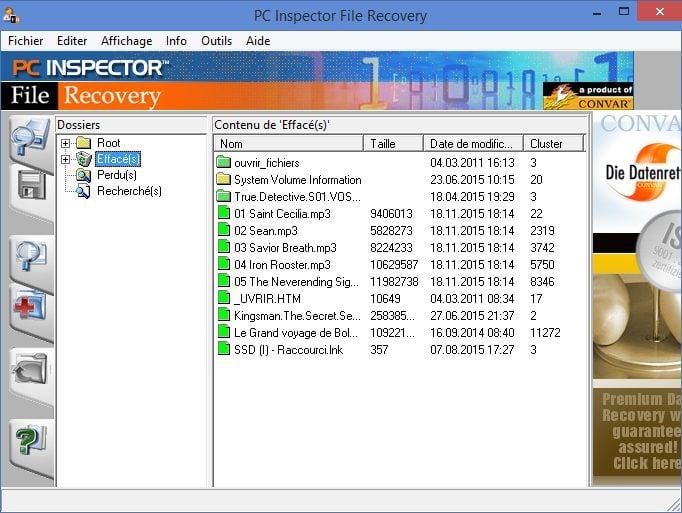Sort by the Taille column header
The image size is (682, 513).
point(393,144)
